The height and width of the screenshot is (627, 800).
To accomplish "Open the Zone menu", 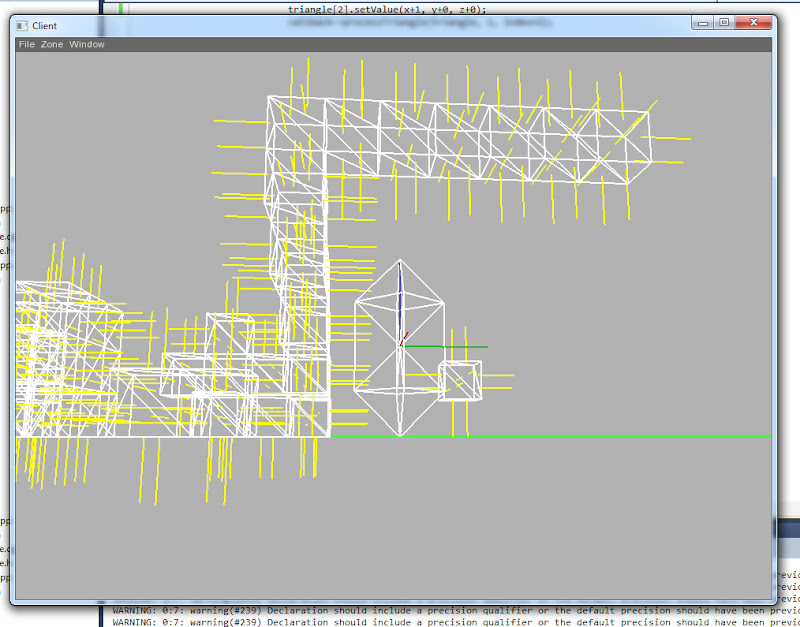I will coord(51,44).
